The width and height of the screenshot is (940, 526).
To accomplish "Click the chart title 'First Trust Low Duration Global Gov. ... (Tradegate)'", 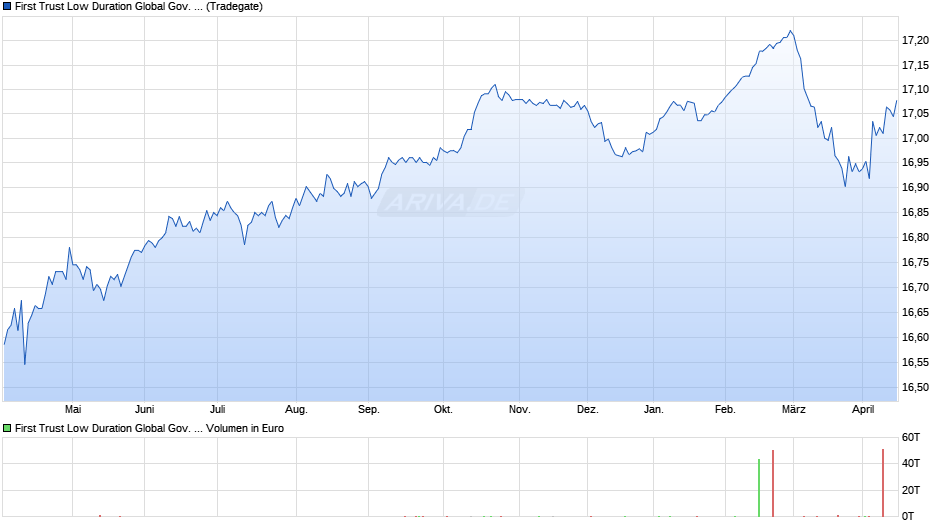I will point(138,7).
